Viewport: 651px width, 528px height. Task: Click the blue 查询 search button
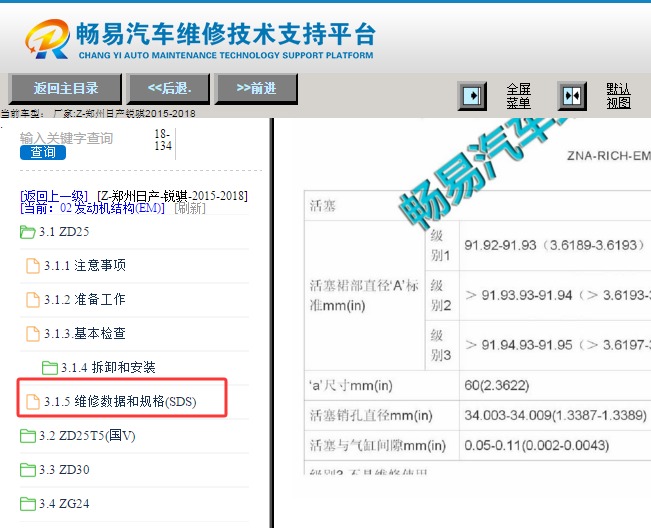[43, 152]
